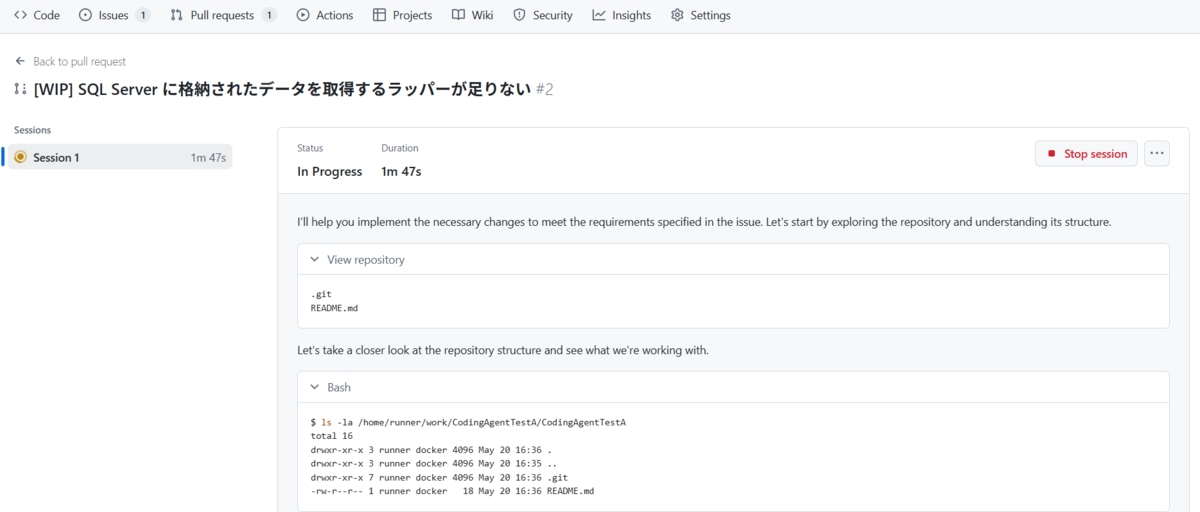Stop the running session

tap(1086, 154)
